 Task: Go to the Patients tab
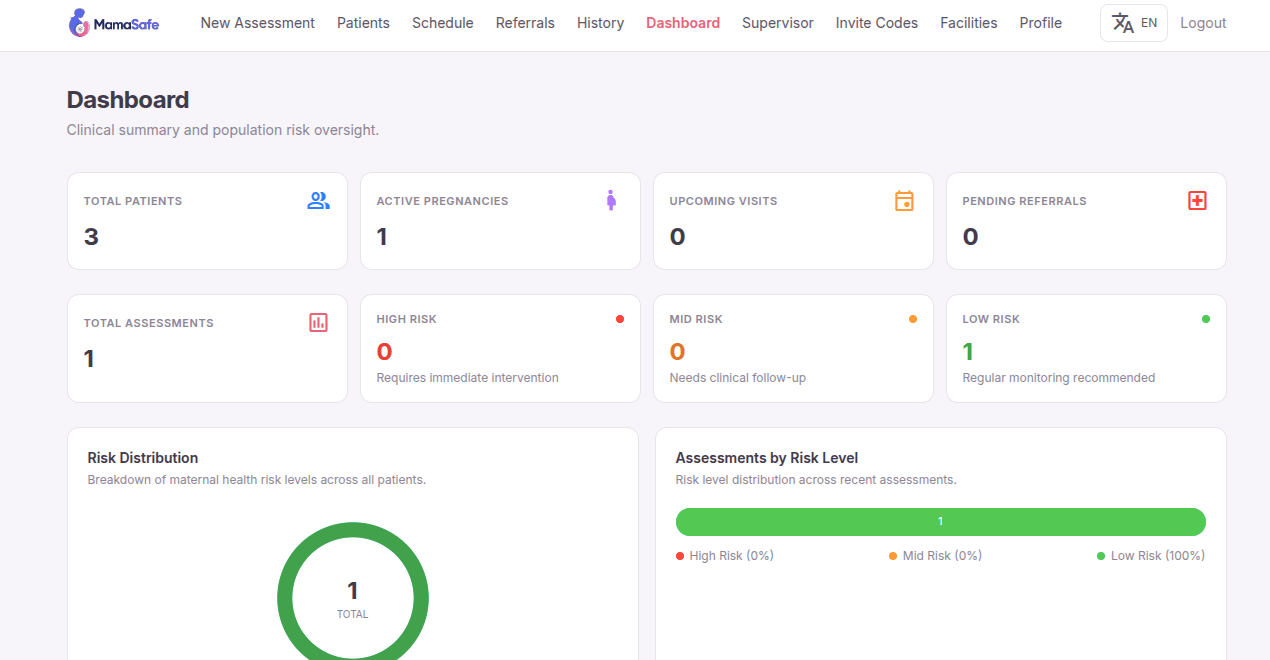coord(363,23)
